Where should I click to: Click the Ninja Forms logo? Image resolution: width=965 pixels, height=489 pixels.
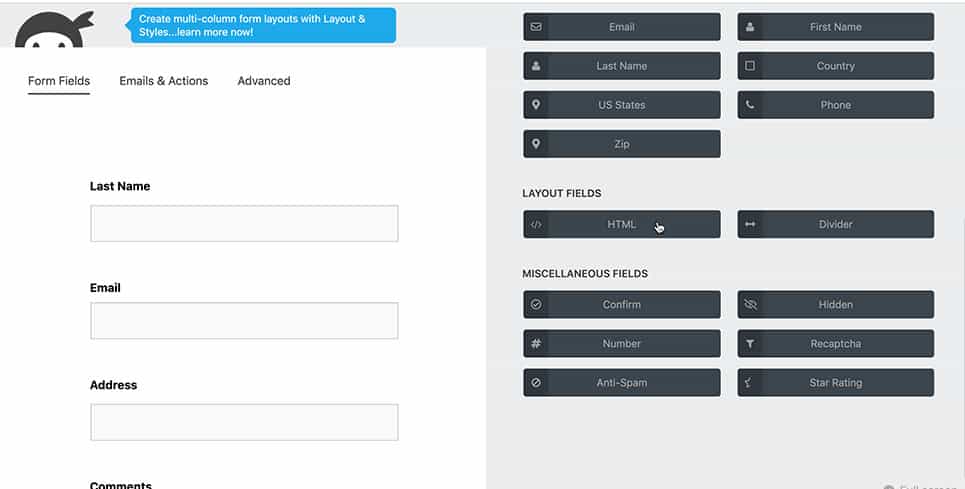(54, 29)
